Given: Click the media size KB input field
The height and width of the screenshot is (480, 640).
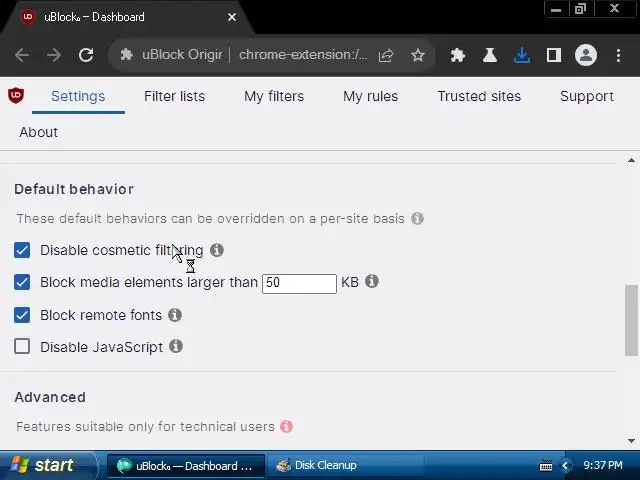Looking at the screenshot, I should click(x=299, y=283).
